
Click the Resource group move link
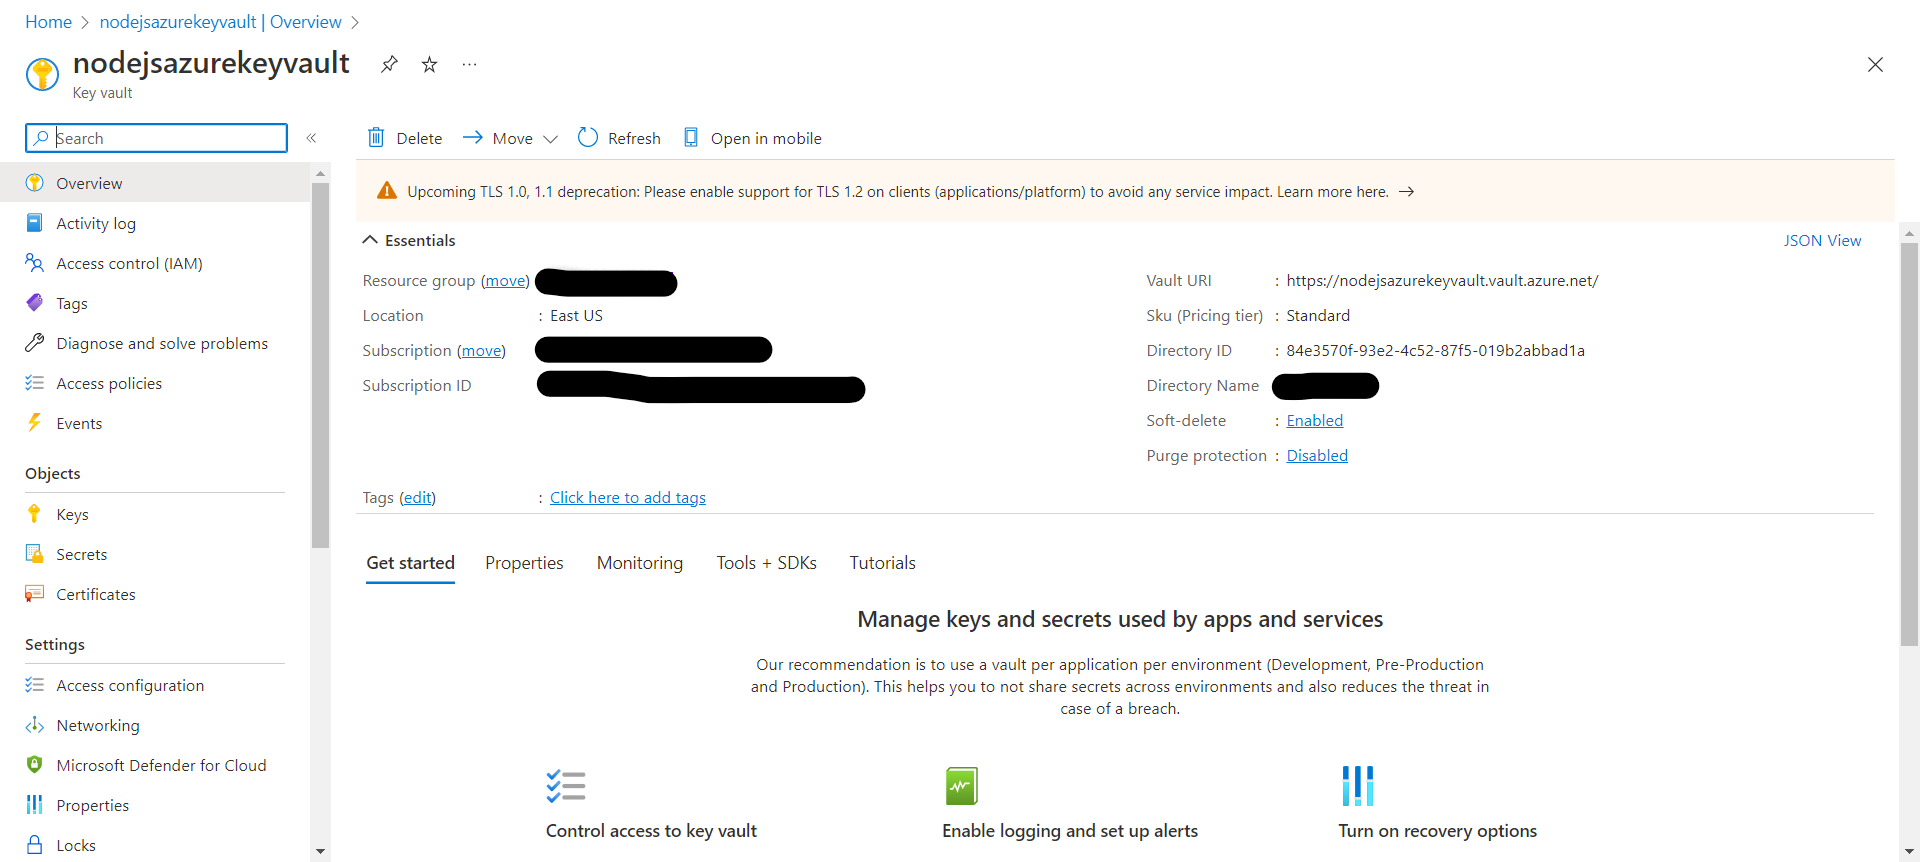(505, 280)
